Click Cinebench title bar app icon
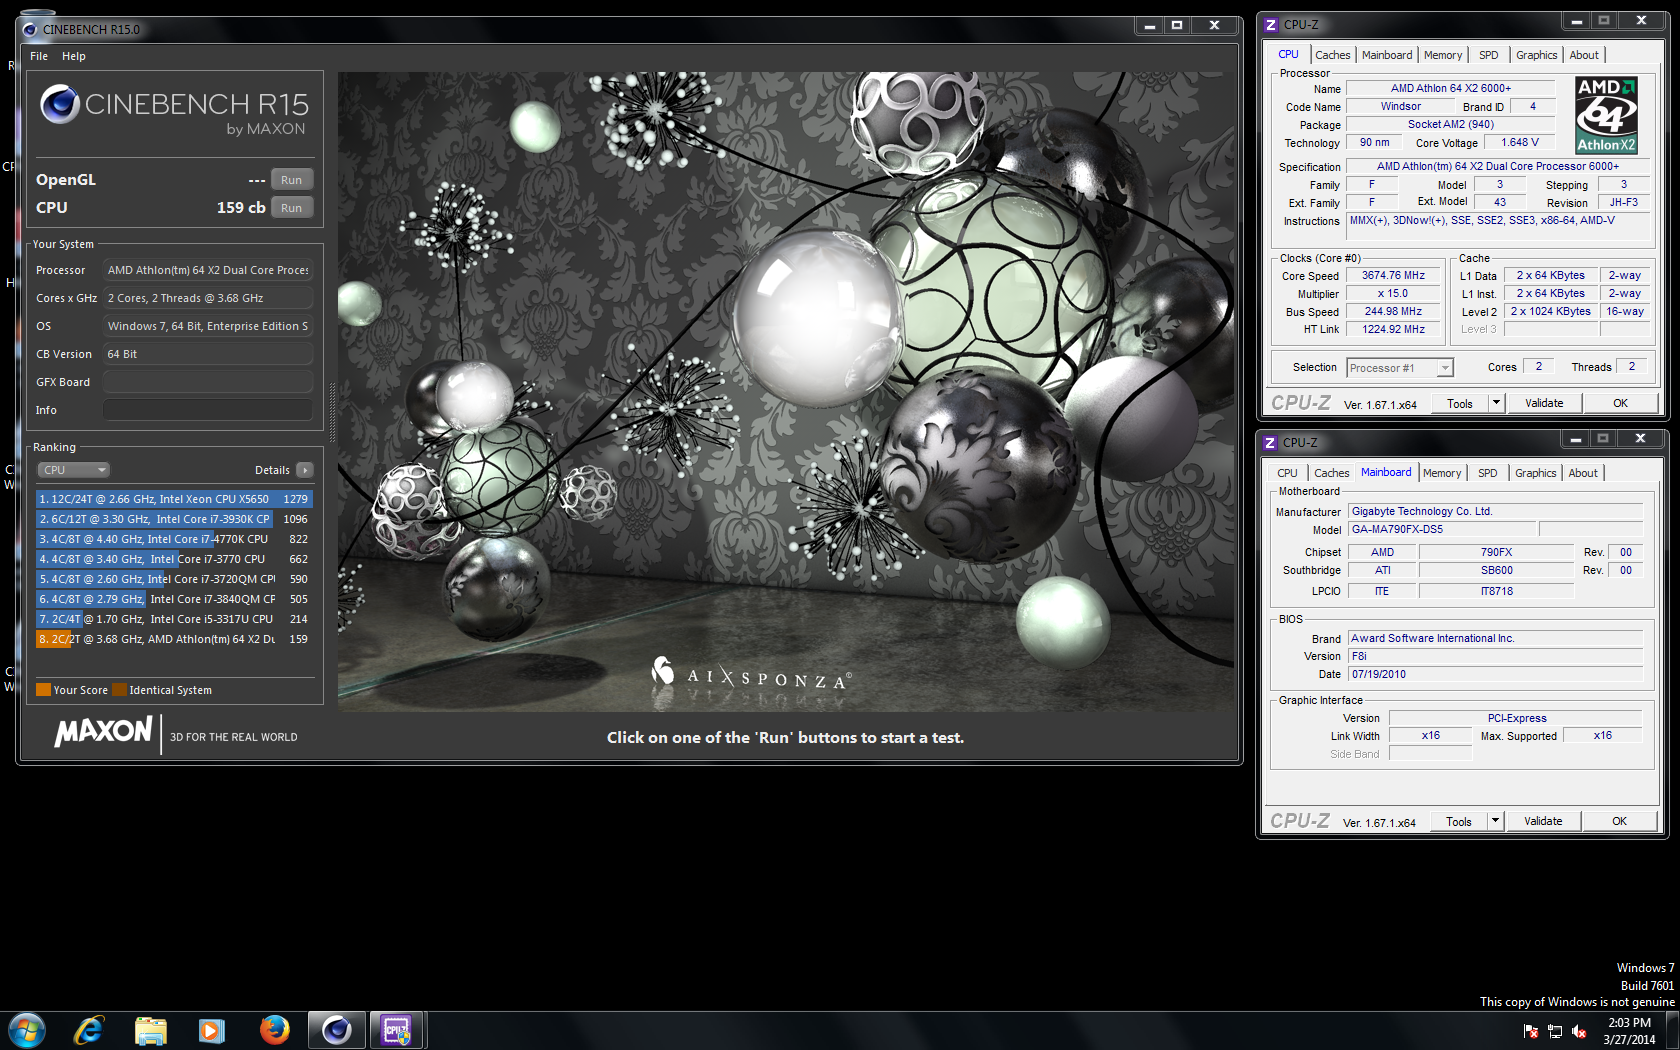The image size is (1680, 1050). [30, 29]
